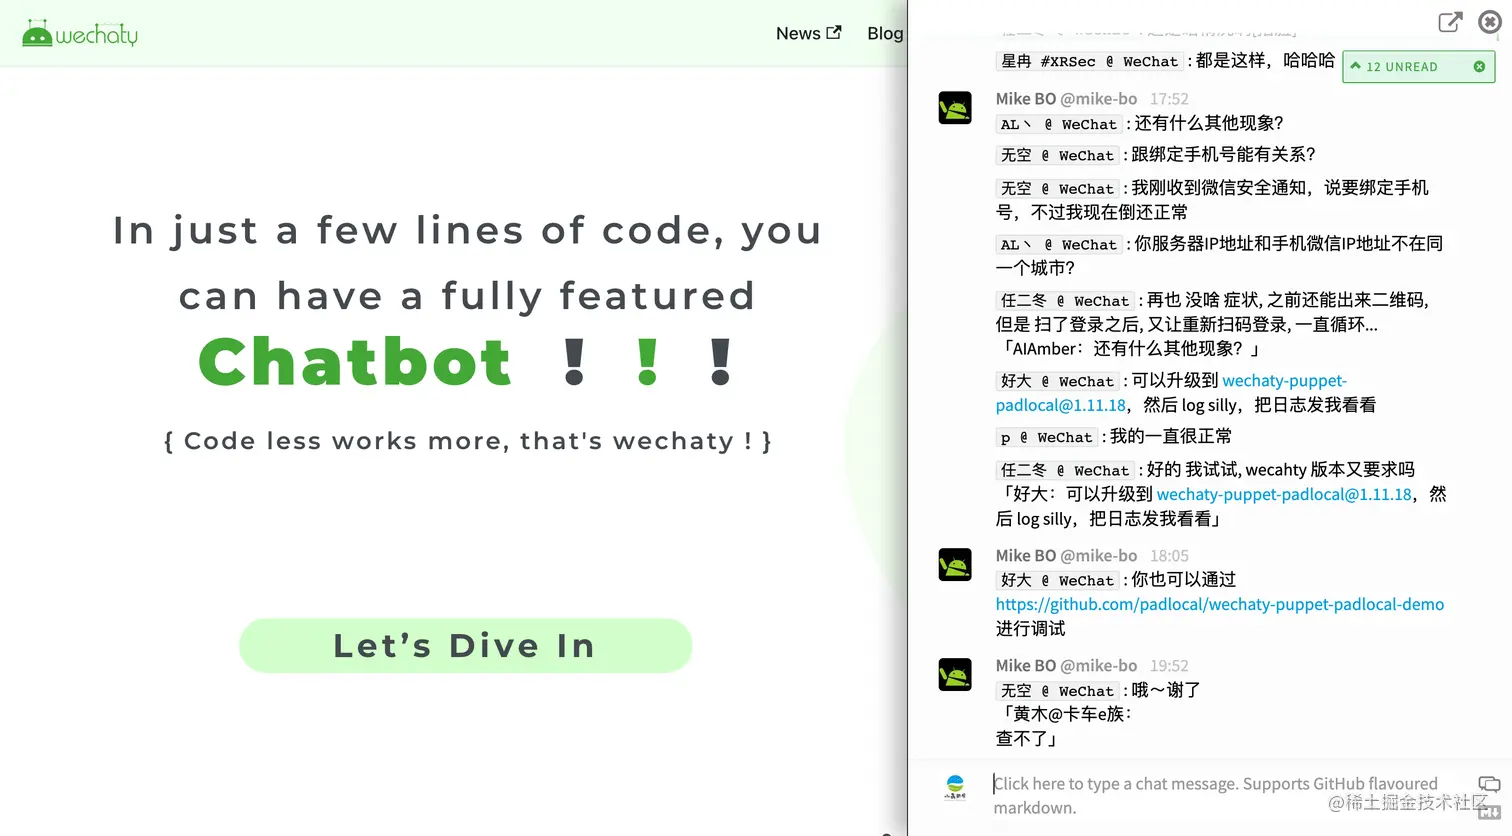Image resolution: width=1512 pixels, height=836 pixels.
Task: Click Mike BO avatar at 19:52 message
Action: (x=955, y=674)
